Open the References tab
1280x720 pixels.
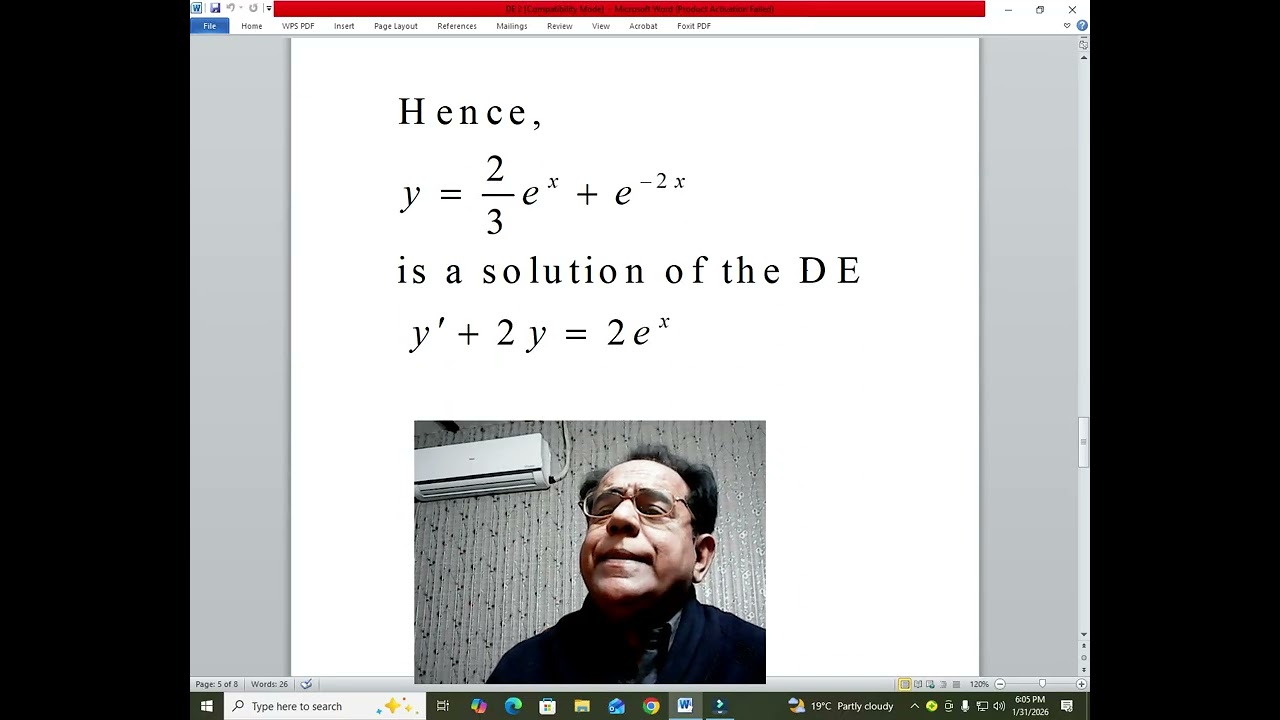click(457, 26)
